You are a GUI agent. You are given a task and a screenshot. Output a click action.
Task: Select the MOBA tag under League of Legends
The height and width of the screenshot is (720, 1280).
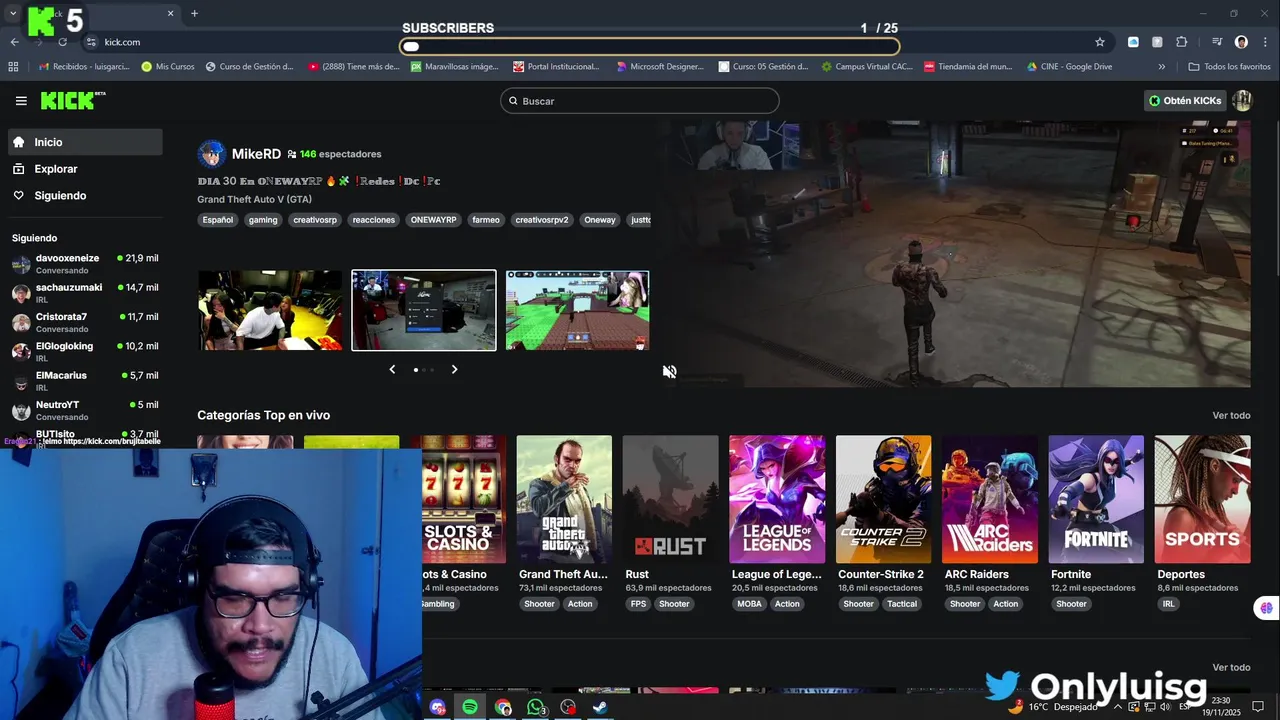[749, 604]
